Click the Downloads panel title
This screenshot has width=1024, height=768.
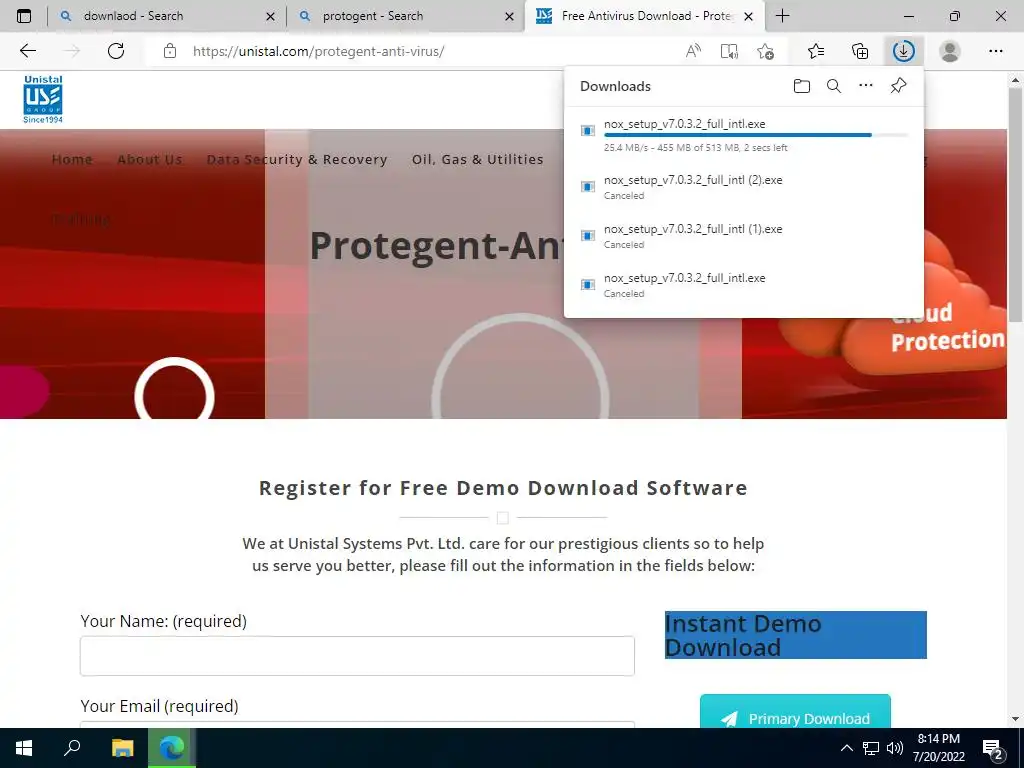(615, 86)
